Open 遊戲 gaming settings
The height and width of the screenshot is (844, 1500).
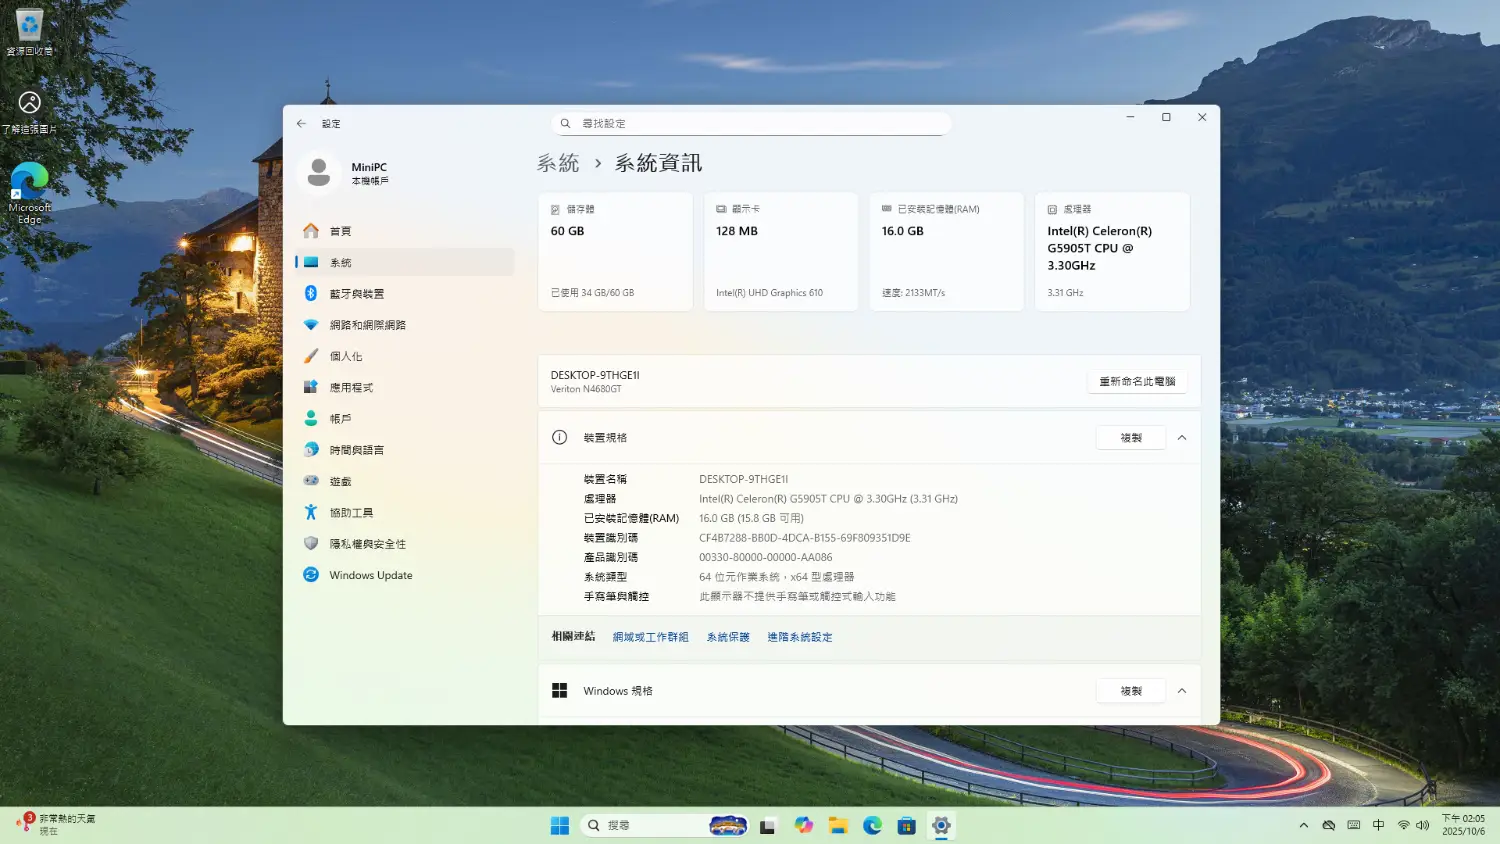coord(340,482)
